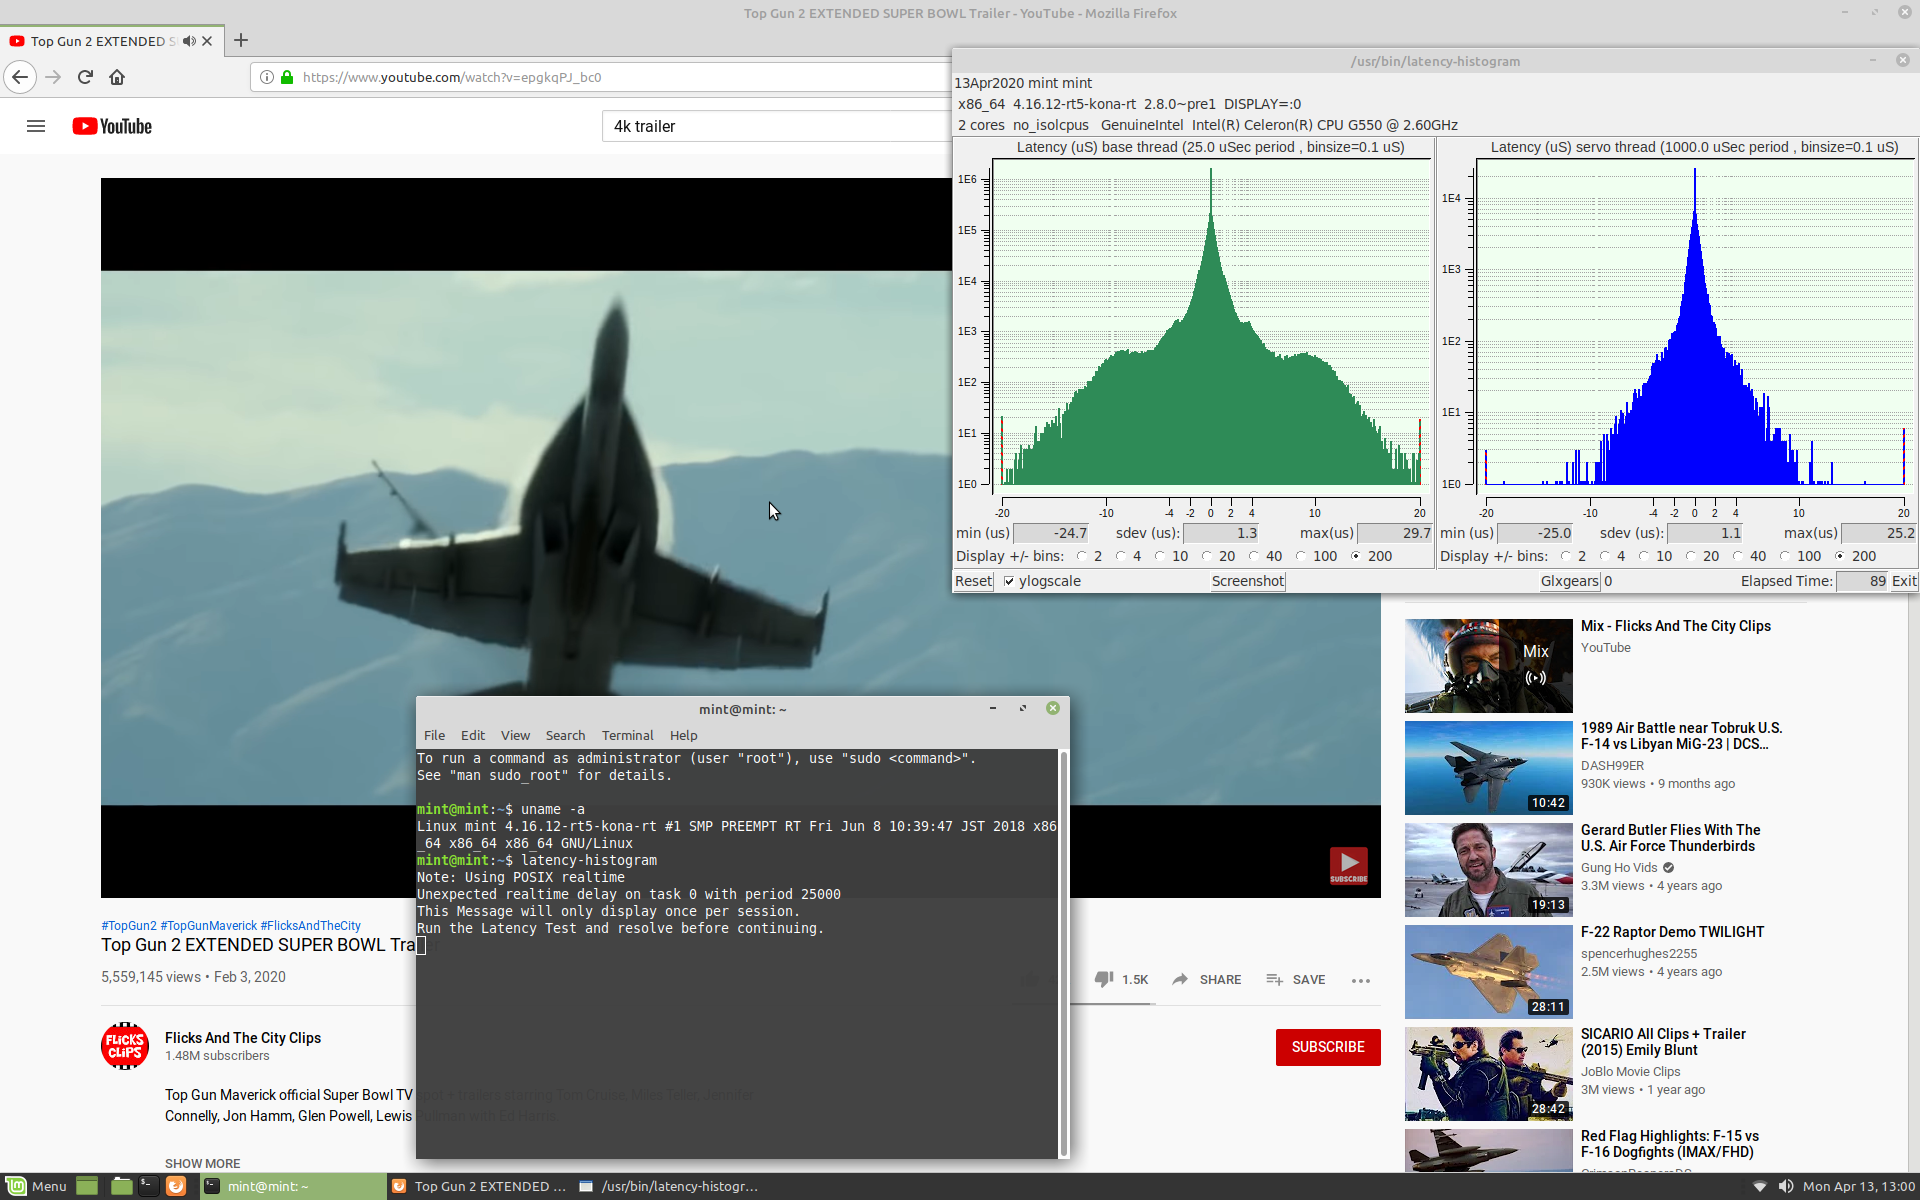Launch Firefox from the panel launcher
This screenshot has height=1200, width=1920.
(x=176, y=1186)
